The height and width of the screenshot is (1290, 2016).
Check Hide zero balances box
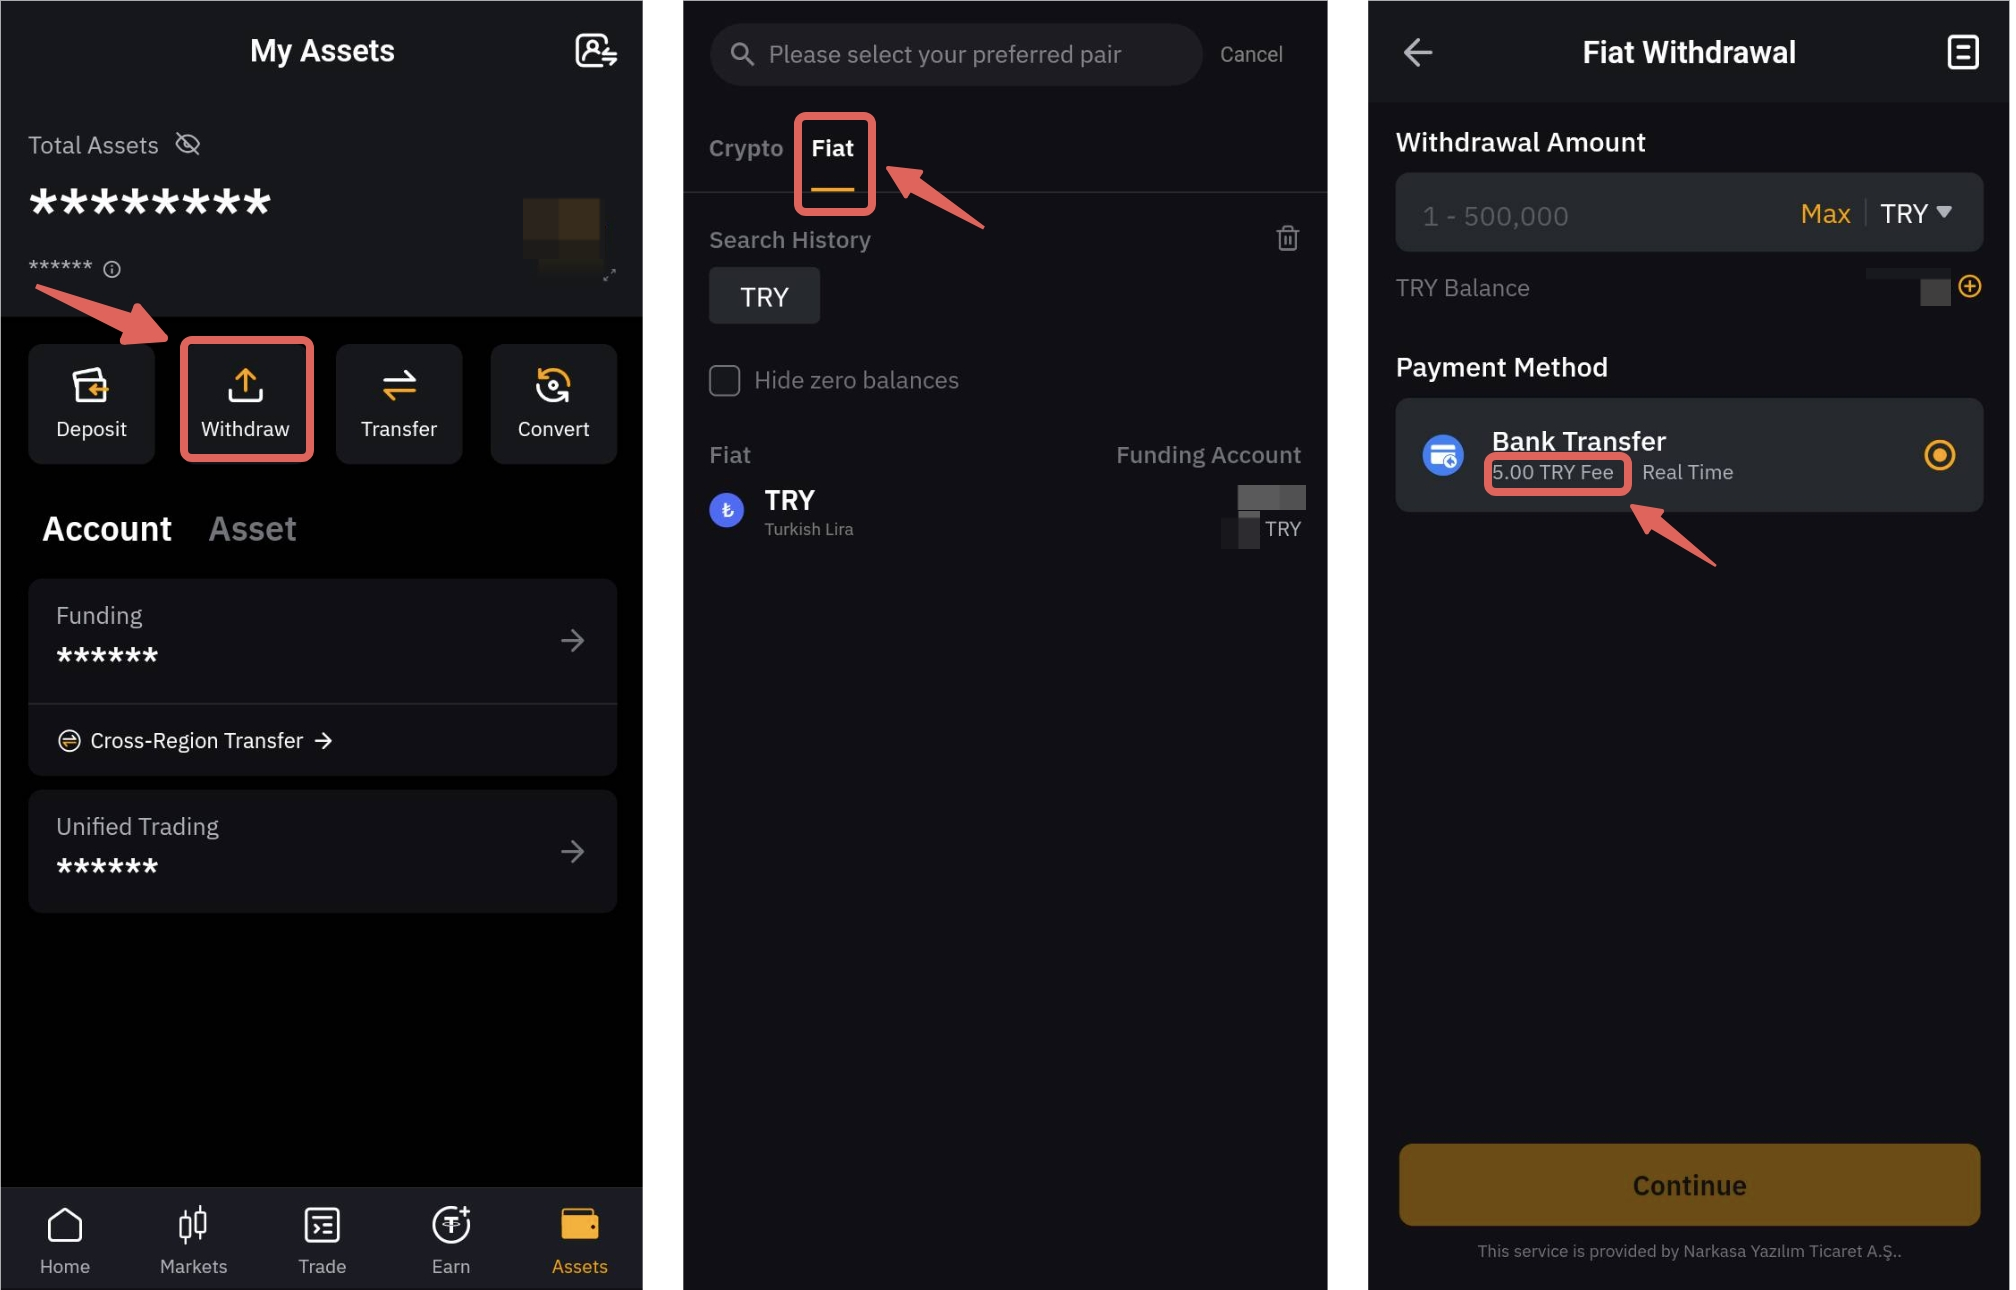tap(724, 380)
